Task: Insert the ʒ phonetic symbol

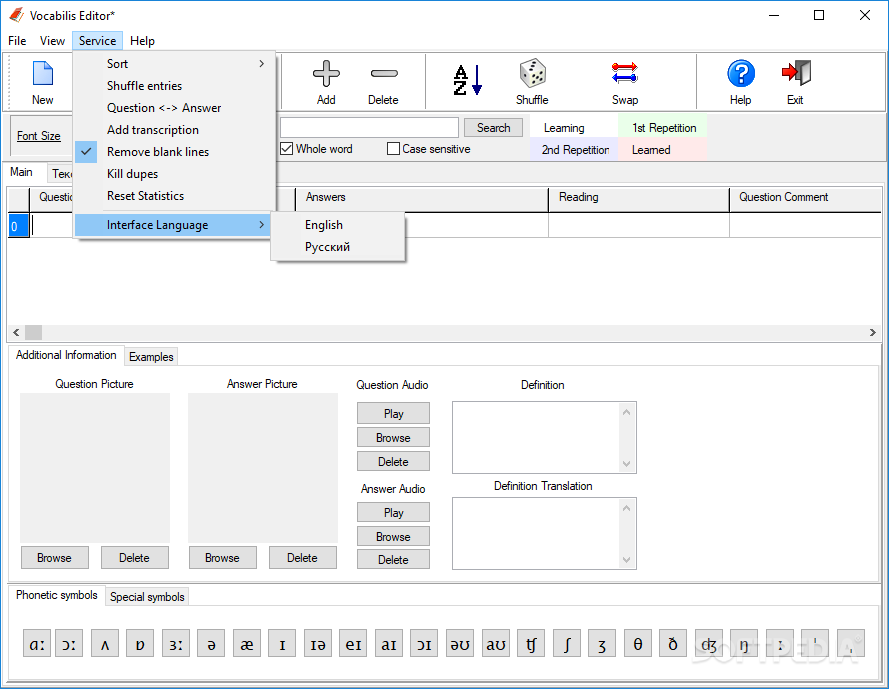Action: tap(602, 643)
